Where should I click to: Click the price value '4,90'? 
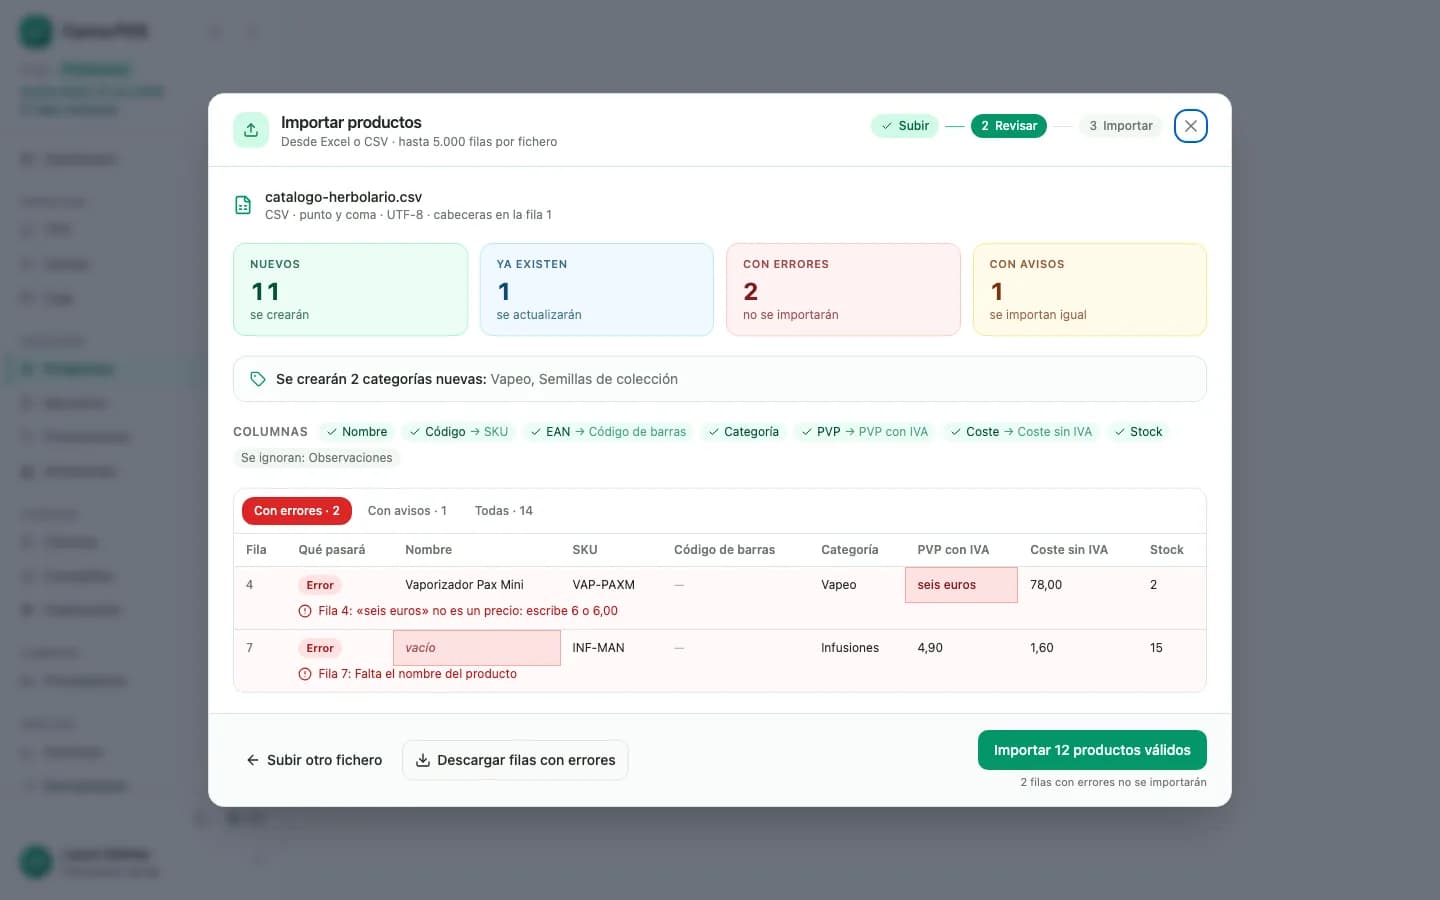(930, 648)
